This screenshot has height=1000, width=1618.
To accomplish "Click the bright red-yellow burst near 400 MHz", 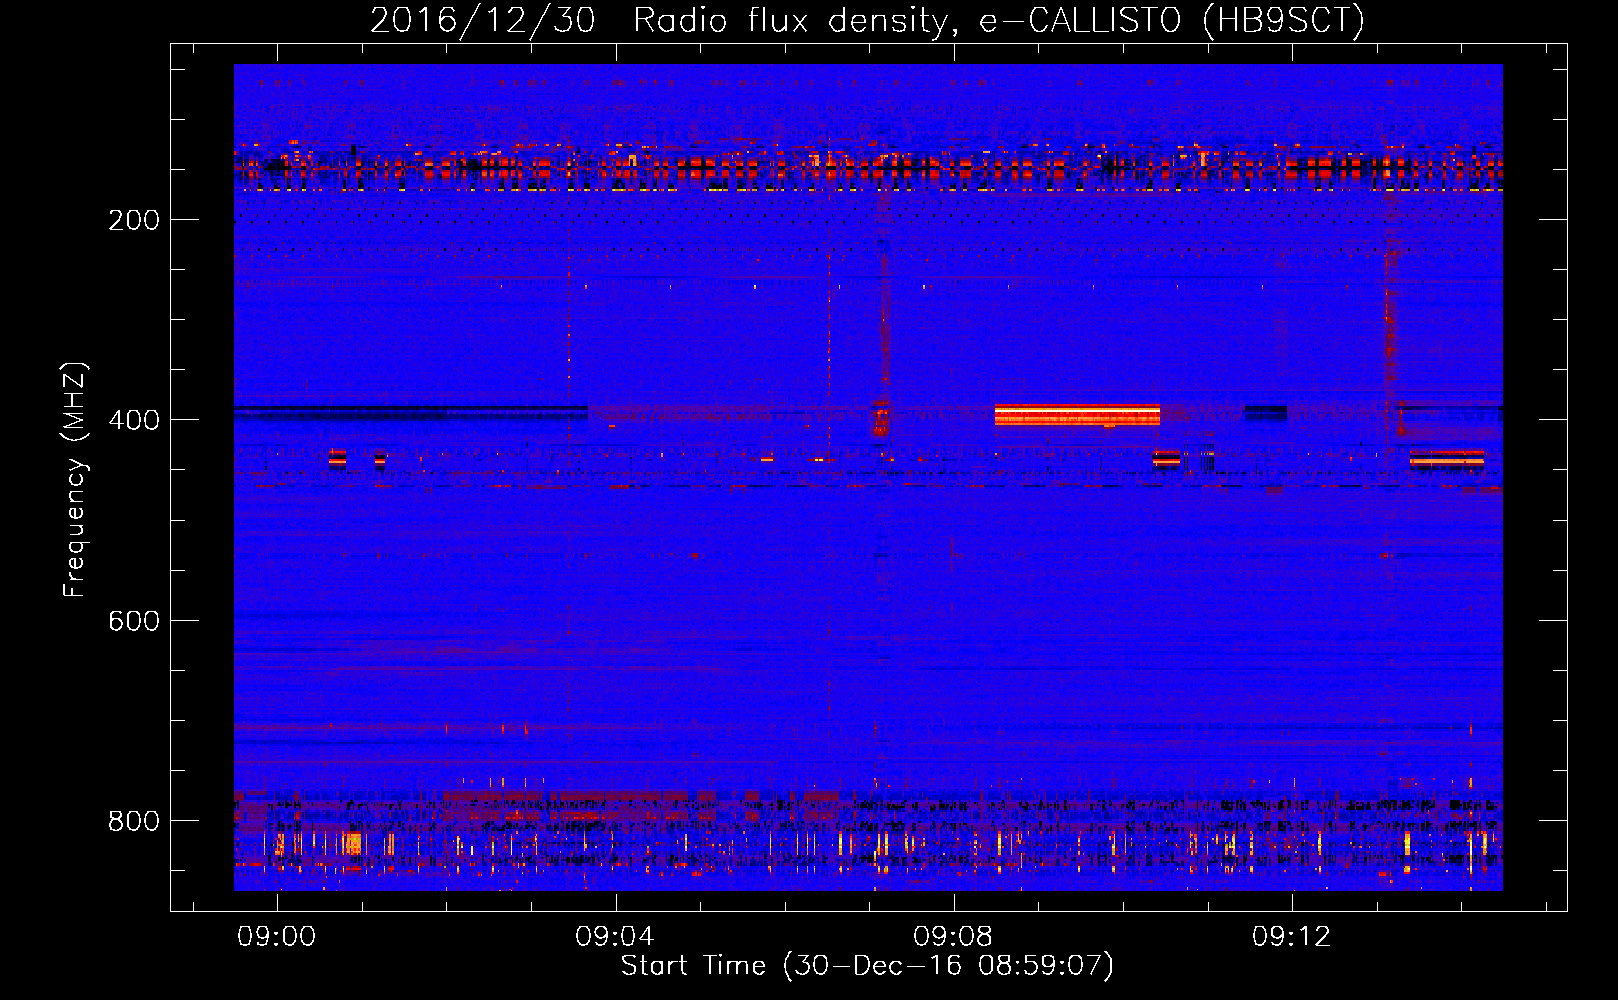I will 1077,415.
